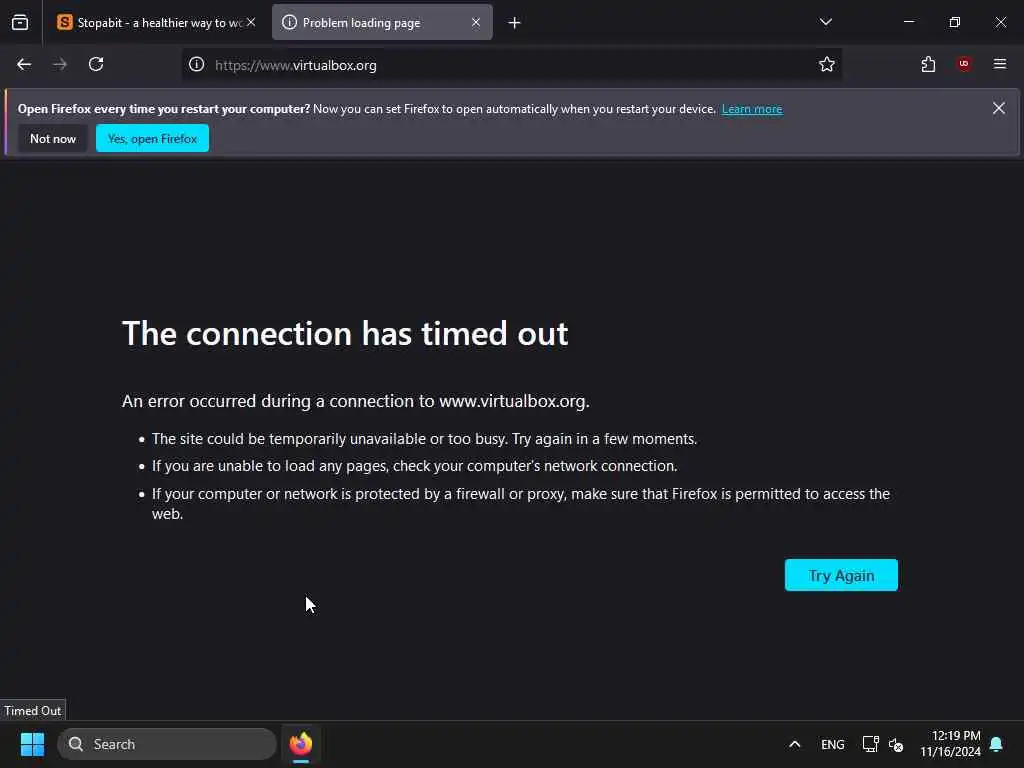Go forward with the forward arrow

60,64
